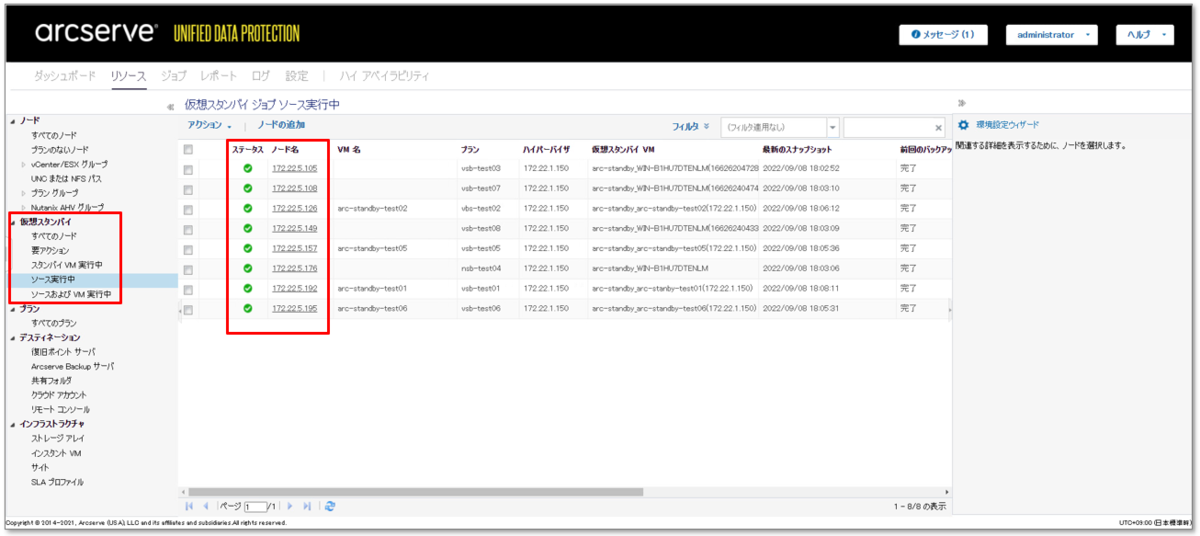Select インスタント VM in the tree
Screen dimensions: 1200x536
(56, 453)
